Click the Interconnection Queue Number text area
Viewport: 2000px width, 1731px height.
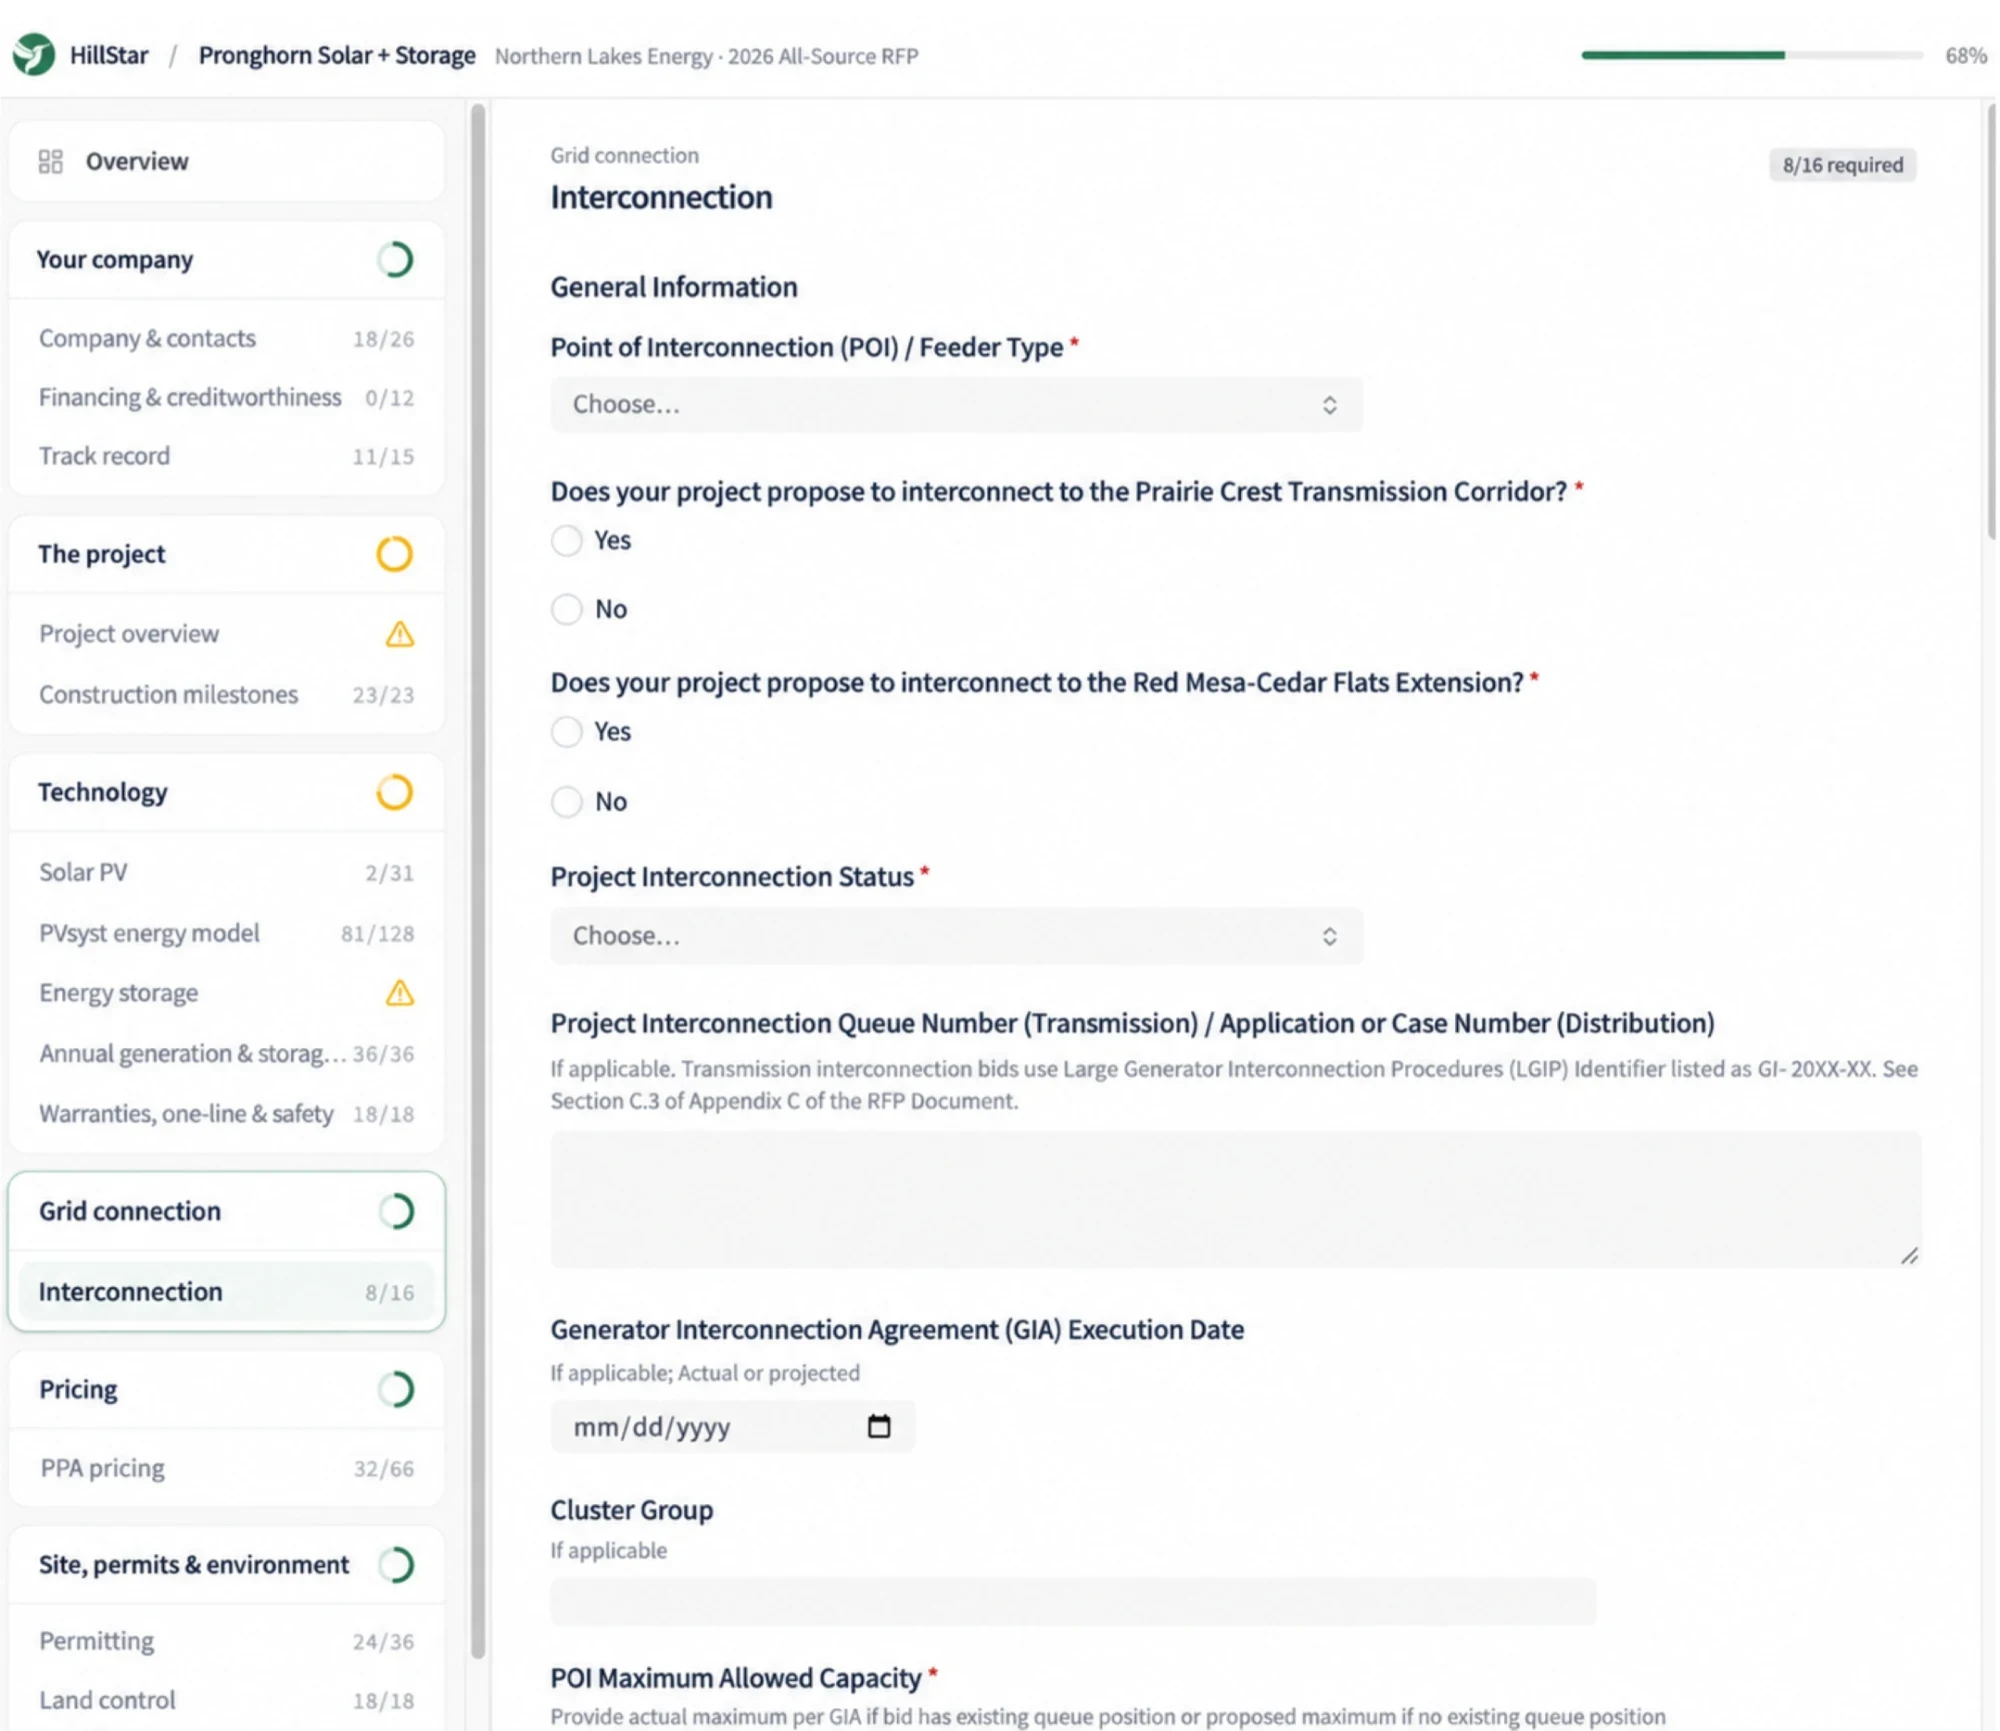point(1235,1199)
